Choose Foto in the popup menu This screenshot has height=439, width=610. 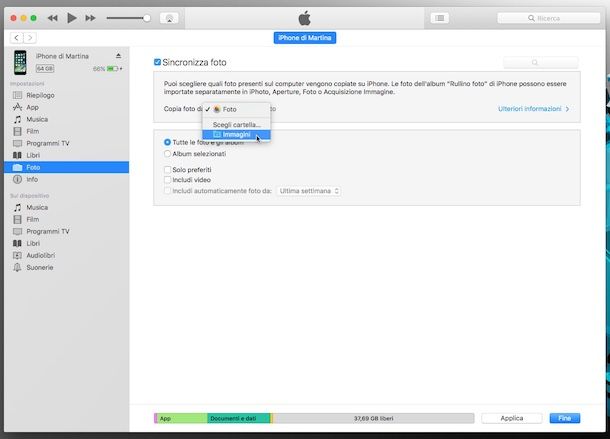236,109
